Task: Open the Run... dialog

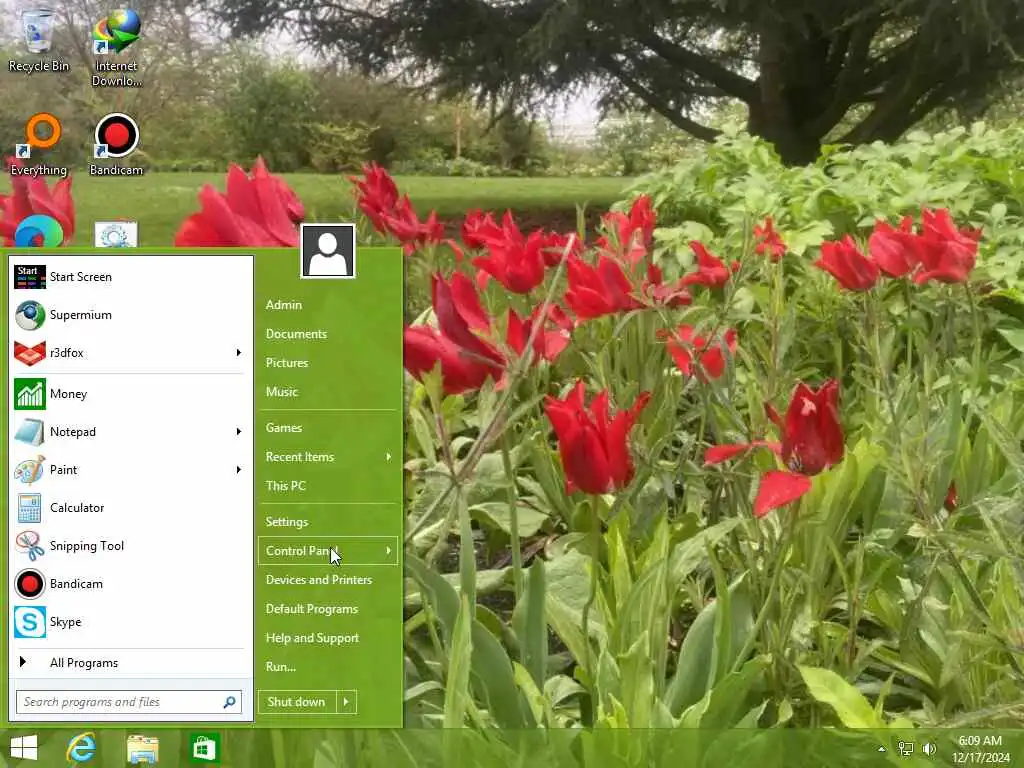Action: [281, 667]
